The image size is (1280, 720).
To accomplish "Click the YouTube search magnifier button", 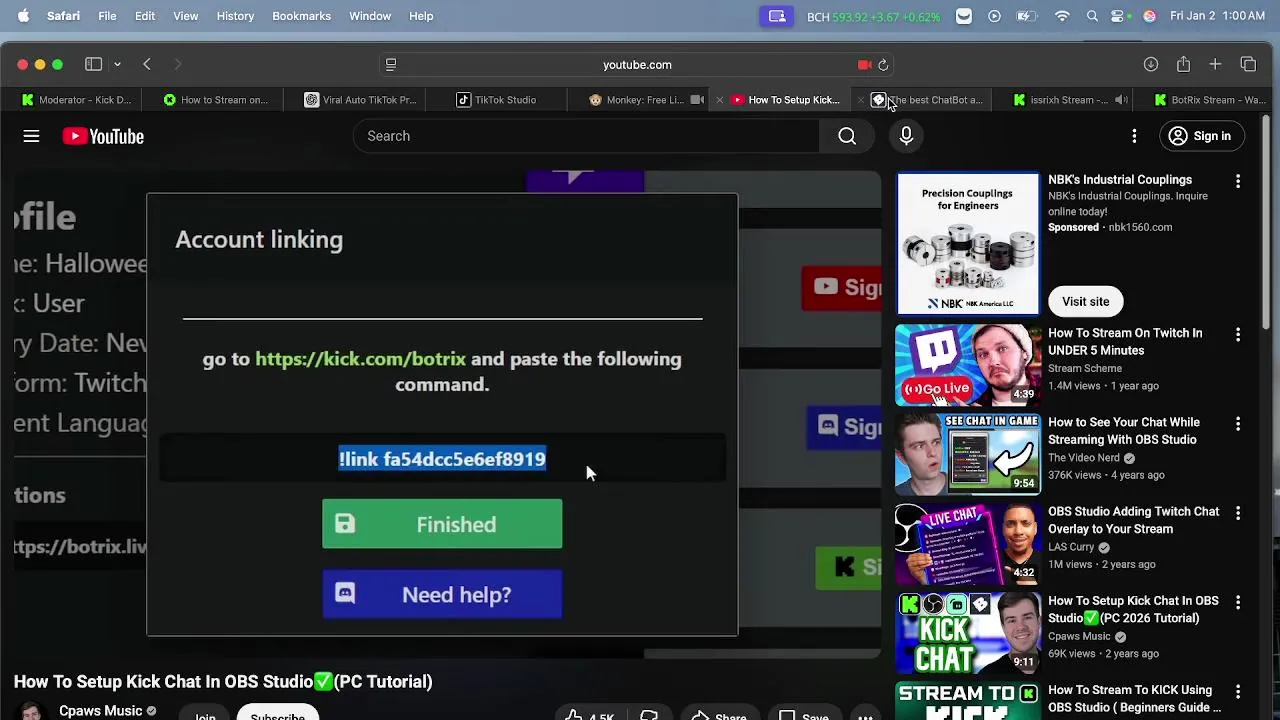I will 847,136.
